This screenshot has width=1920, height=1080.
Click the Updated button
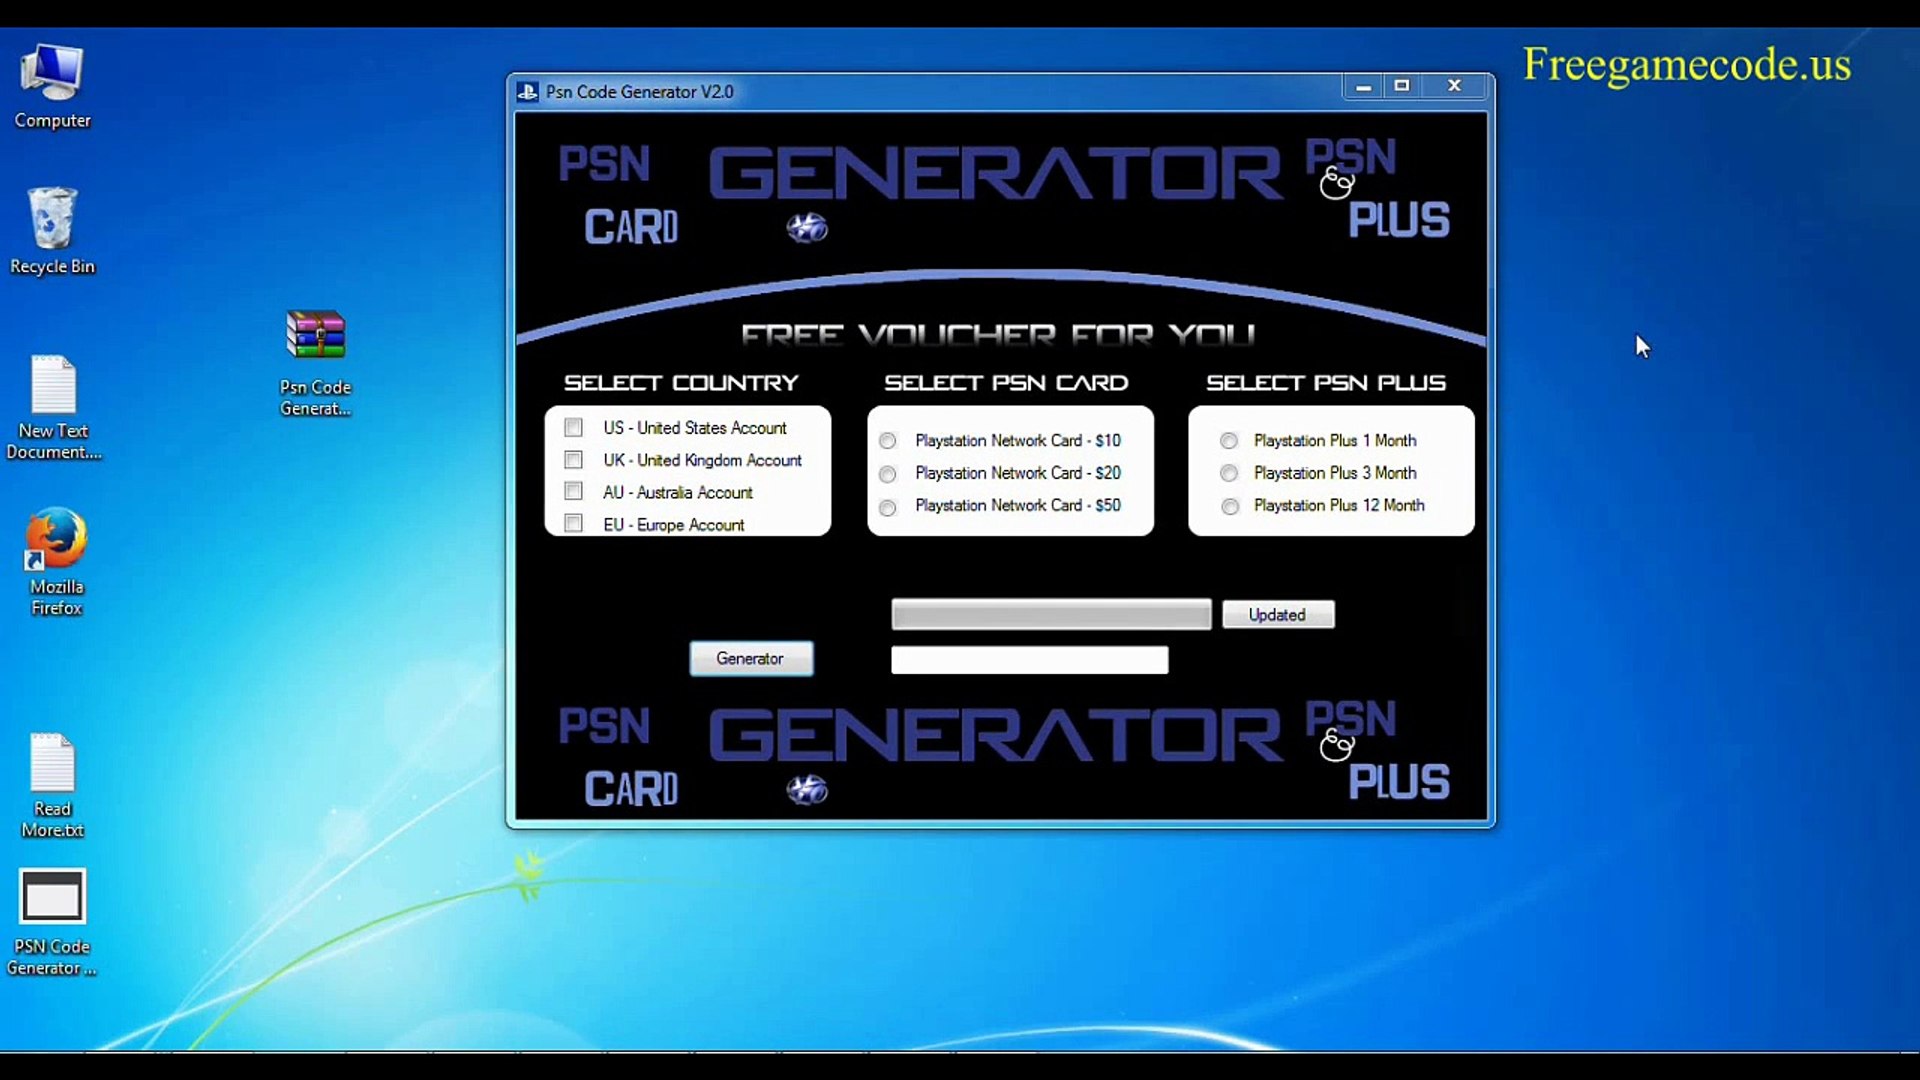(x=1277, y=615)
